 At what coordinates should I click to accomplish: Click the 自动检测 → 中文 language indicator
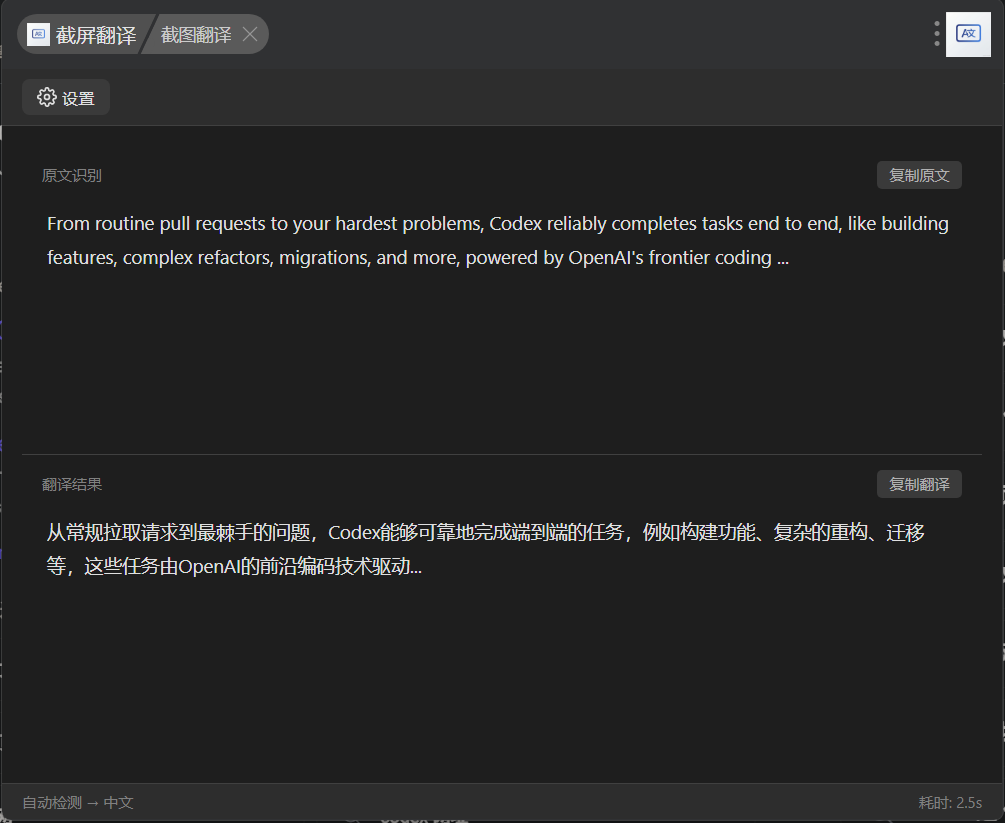(x=78, y=802)
